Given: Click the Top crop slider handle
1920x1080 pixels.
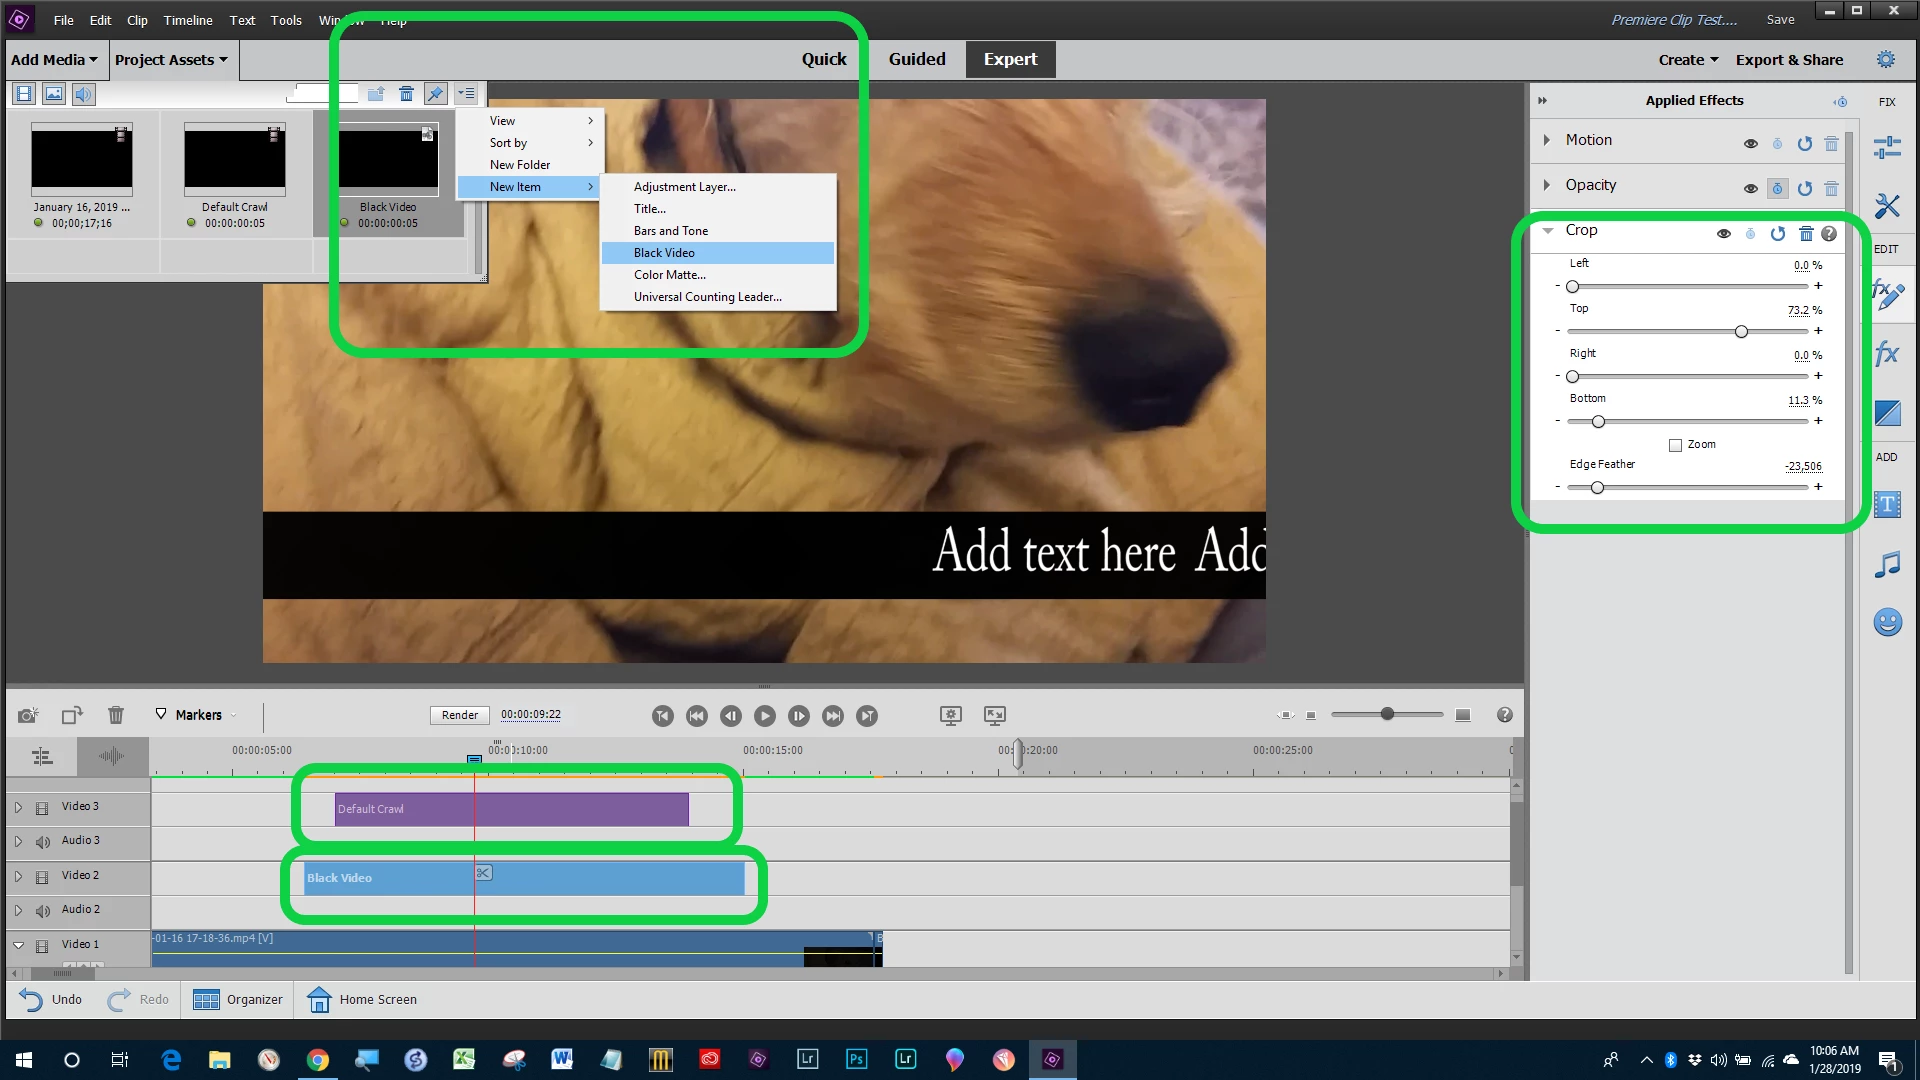Looking at the screenshot, I should click(1741, 332).
